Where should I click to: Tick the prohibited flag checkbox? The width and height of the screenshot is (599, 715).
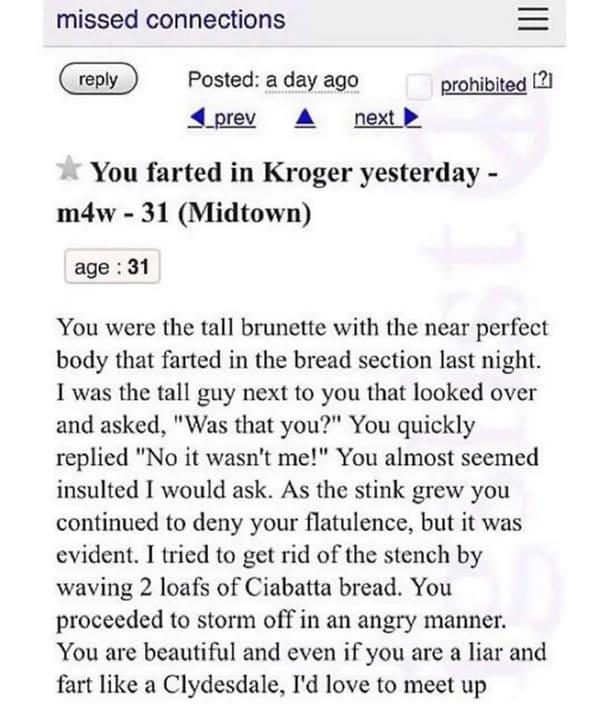click(x=419, y=86)
